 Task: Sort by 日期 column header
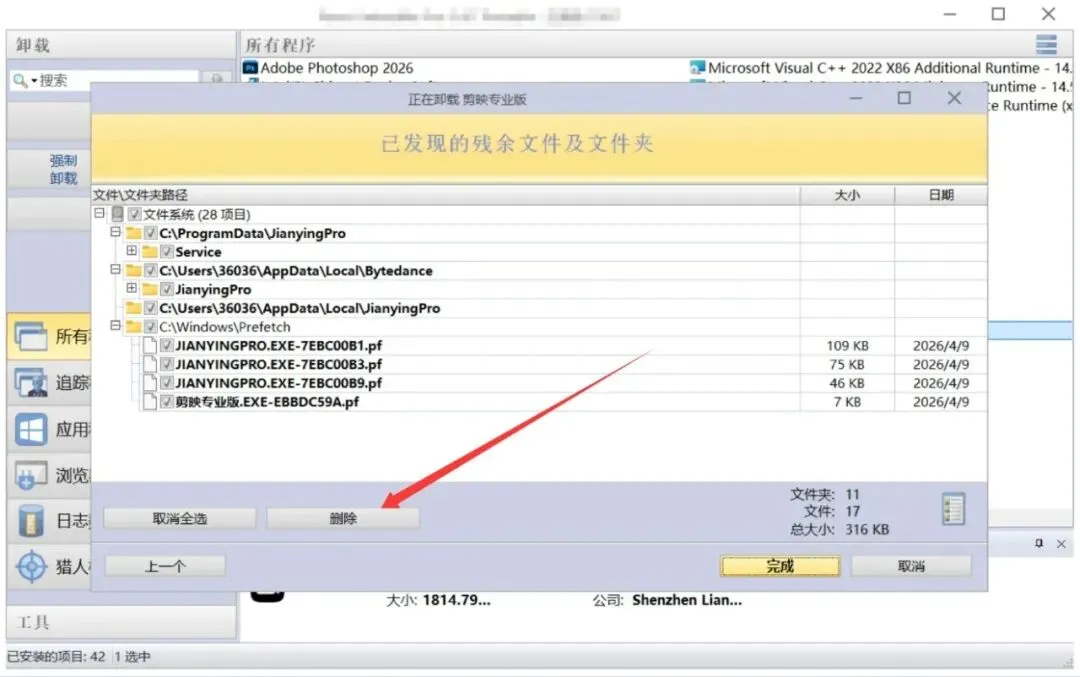[x=941, y=195]
